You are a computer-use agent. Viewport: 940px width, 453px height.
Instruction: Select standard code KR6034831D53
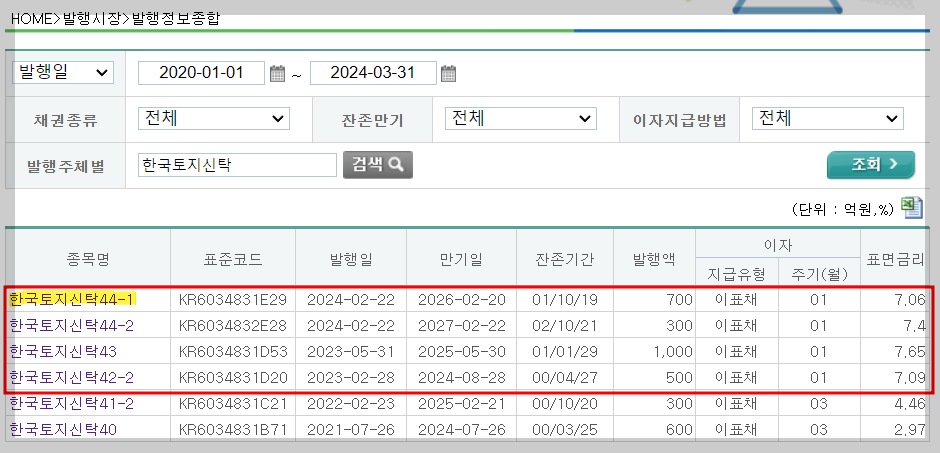click(x=233, y=352)
